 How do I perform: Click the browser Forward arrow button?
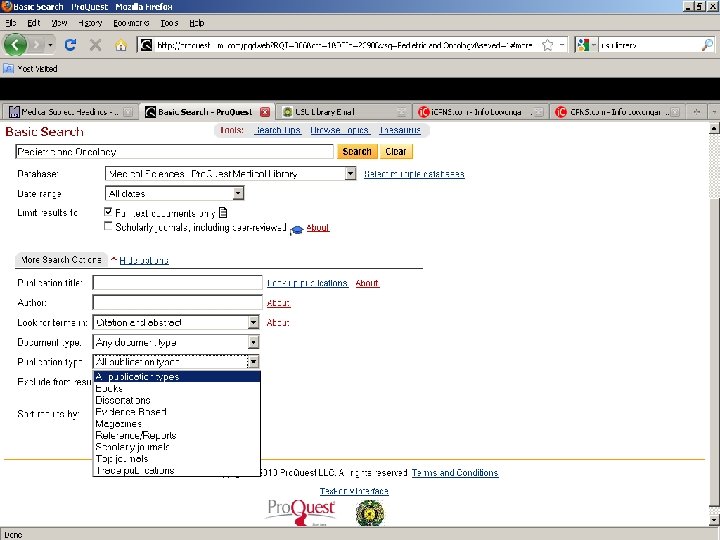(x=36, y=45)
